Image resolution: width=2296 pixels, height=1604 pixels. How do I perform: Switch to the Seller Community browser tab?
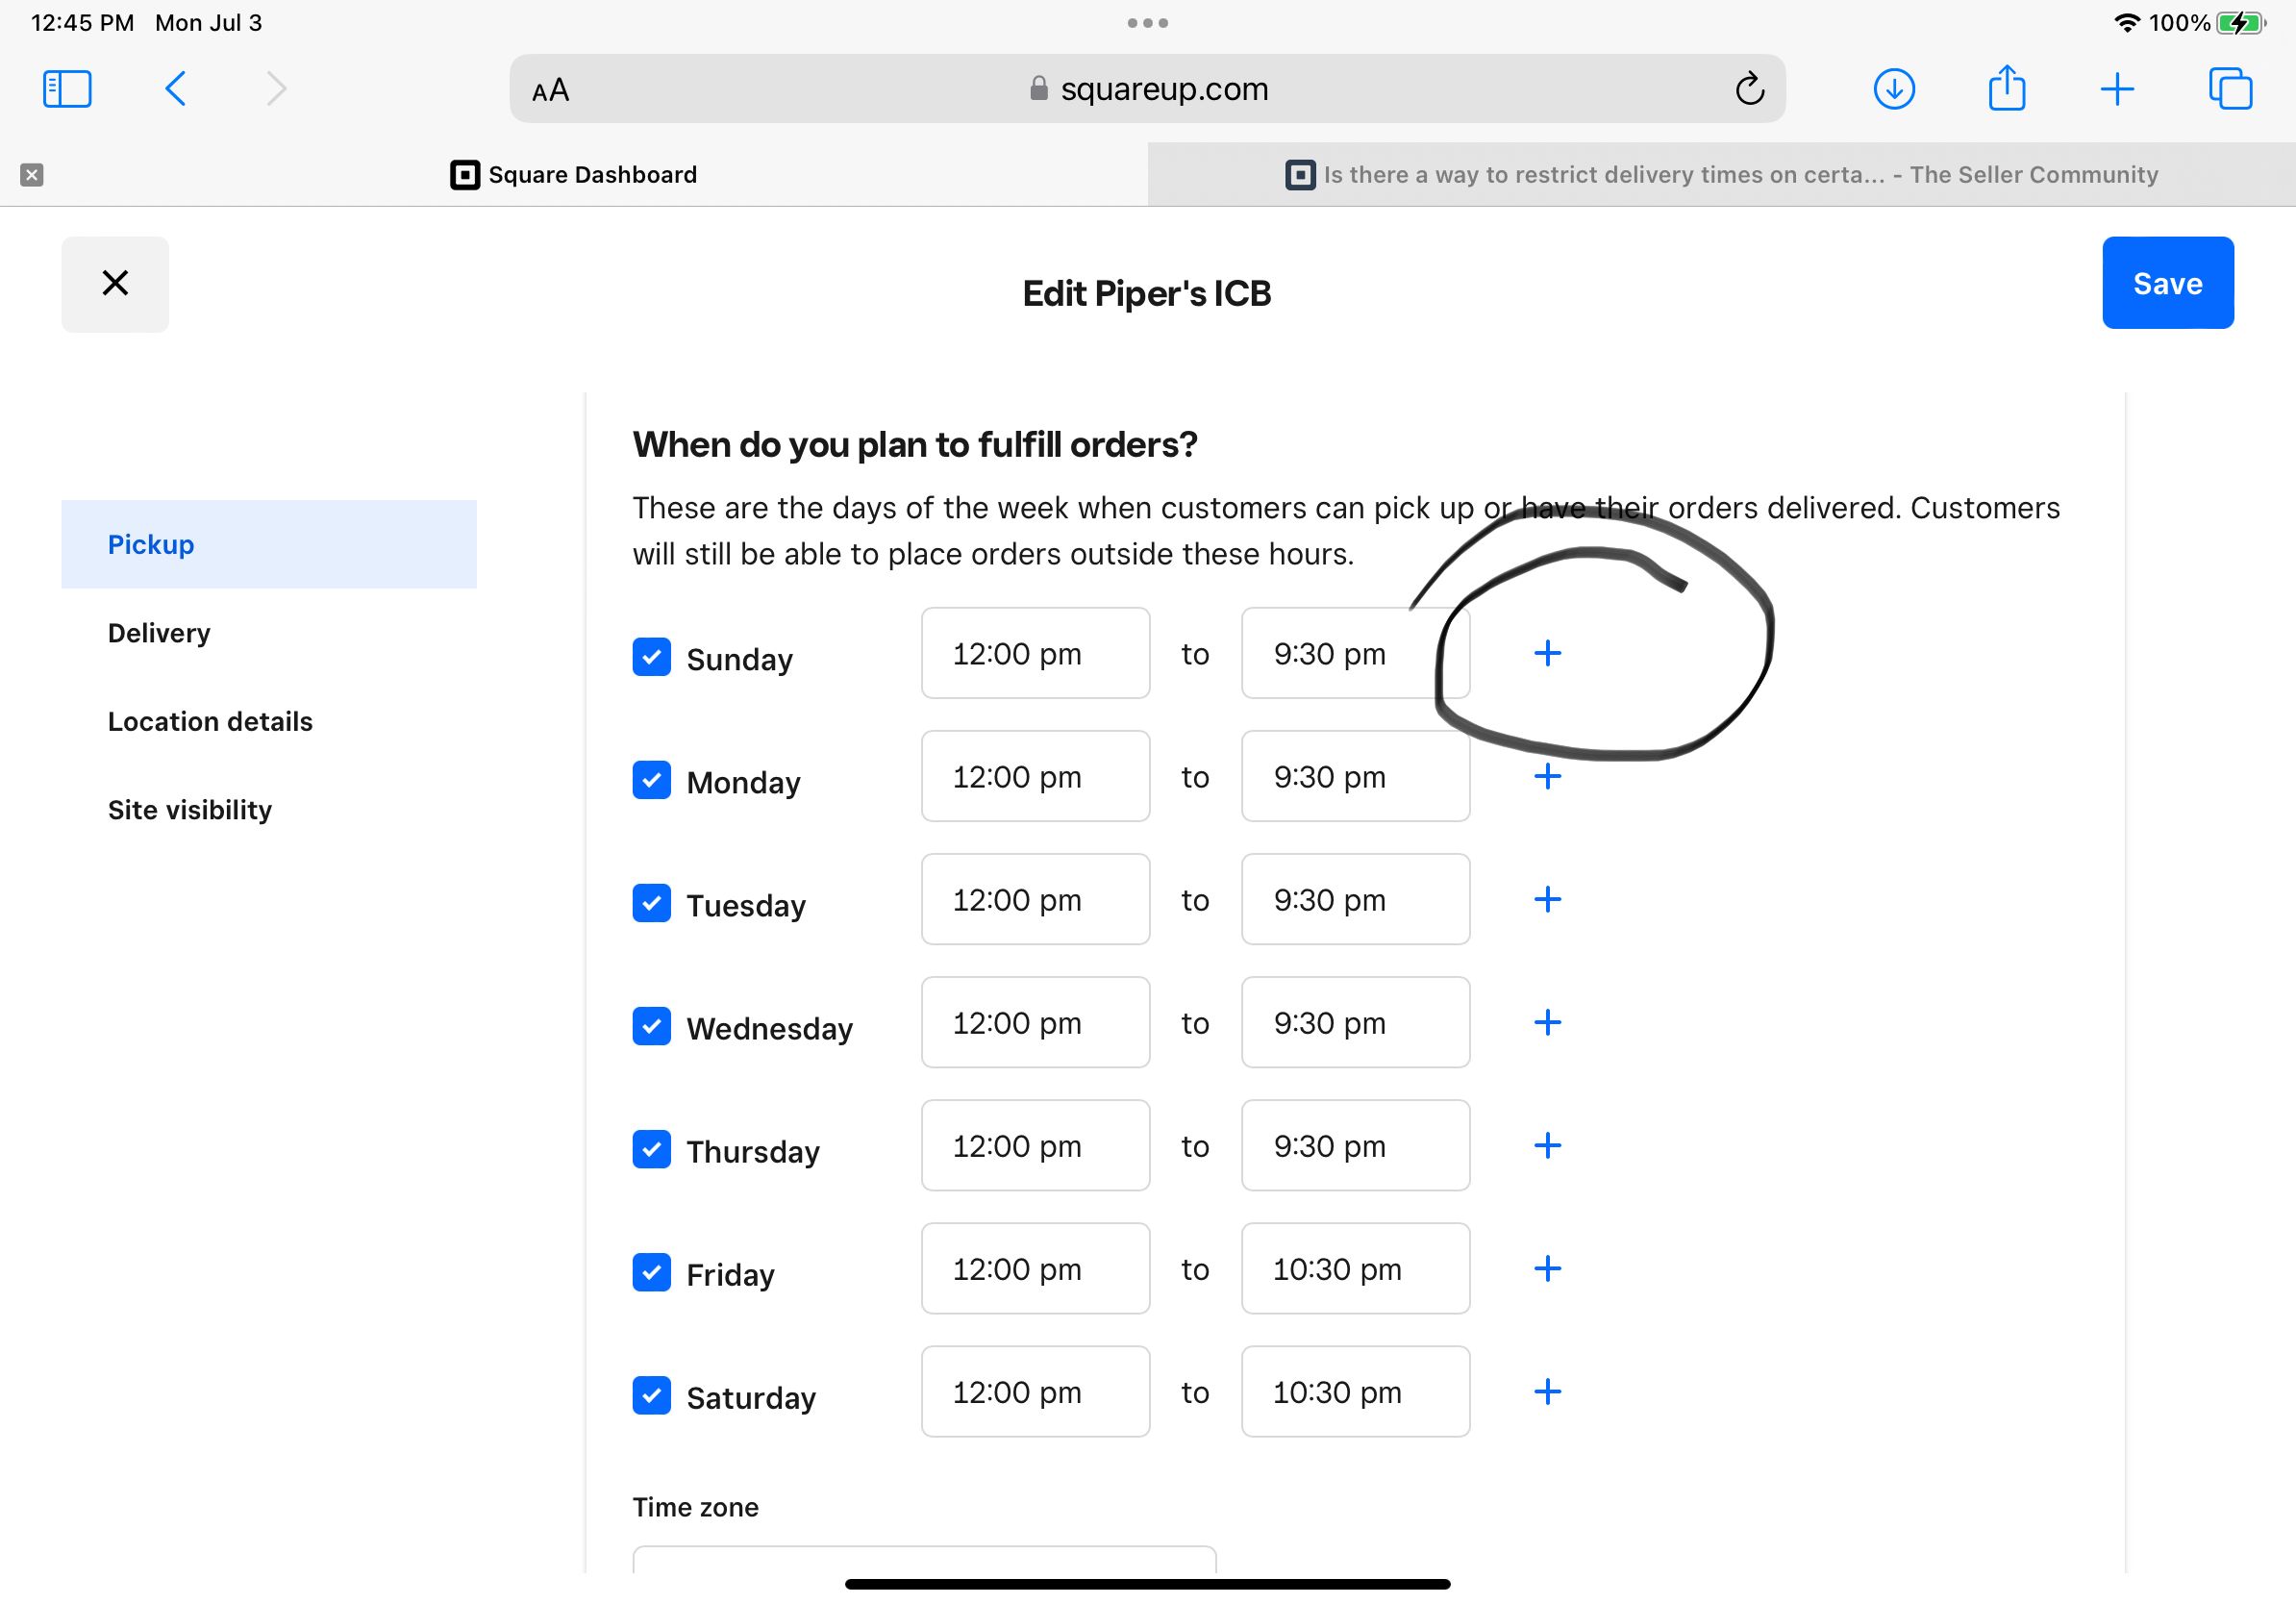point(1721,175)
